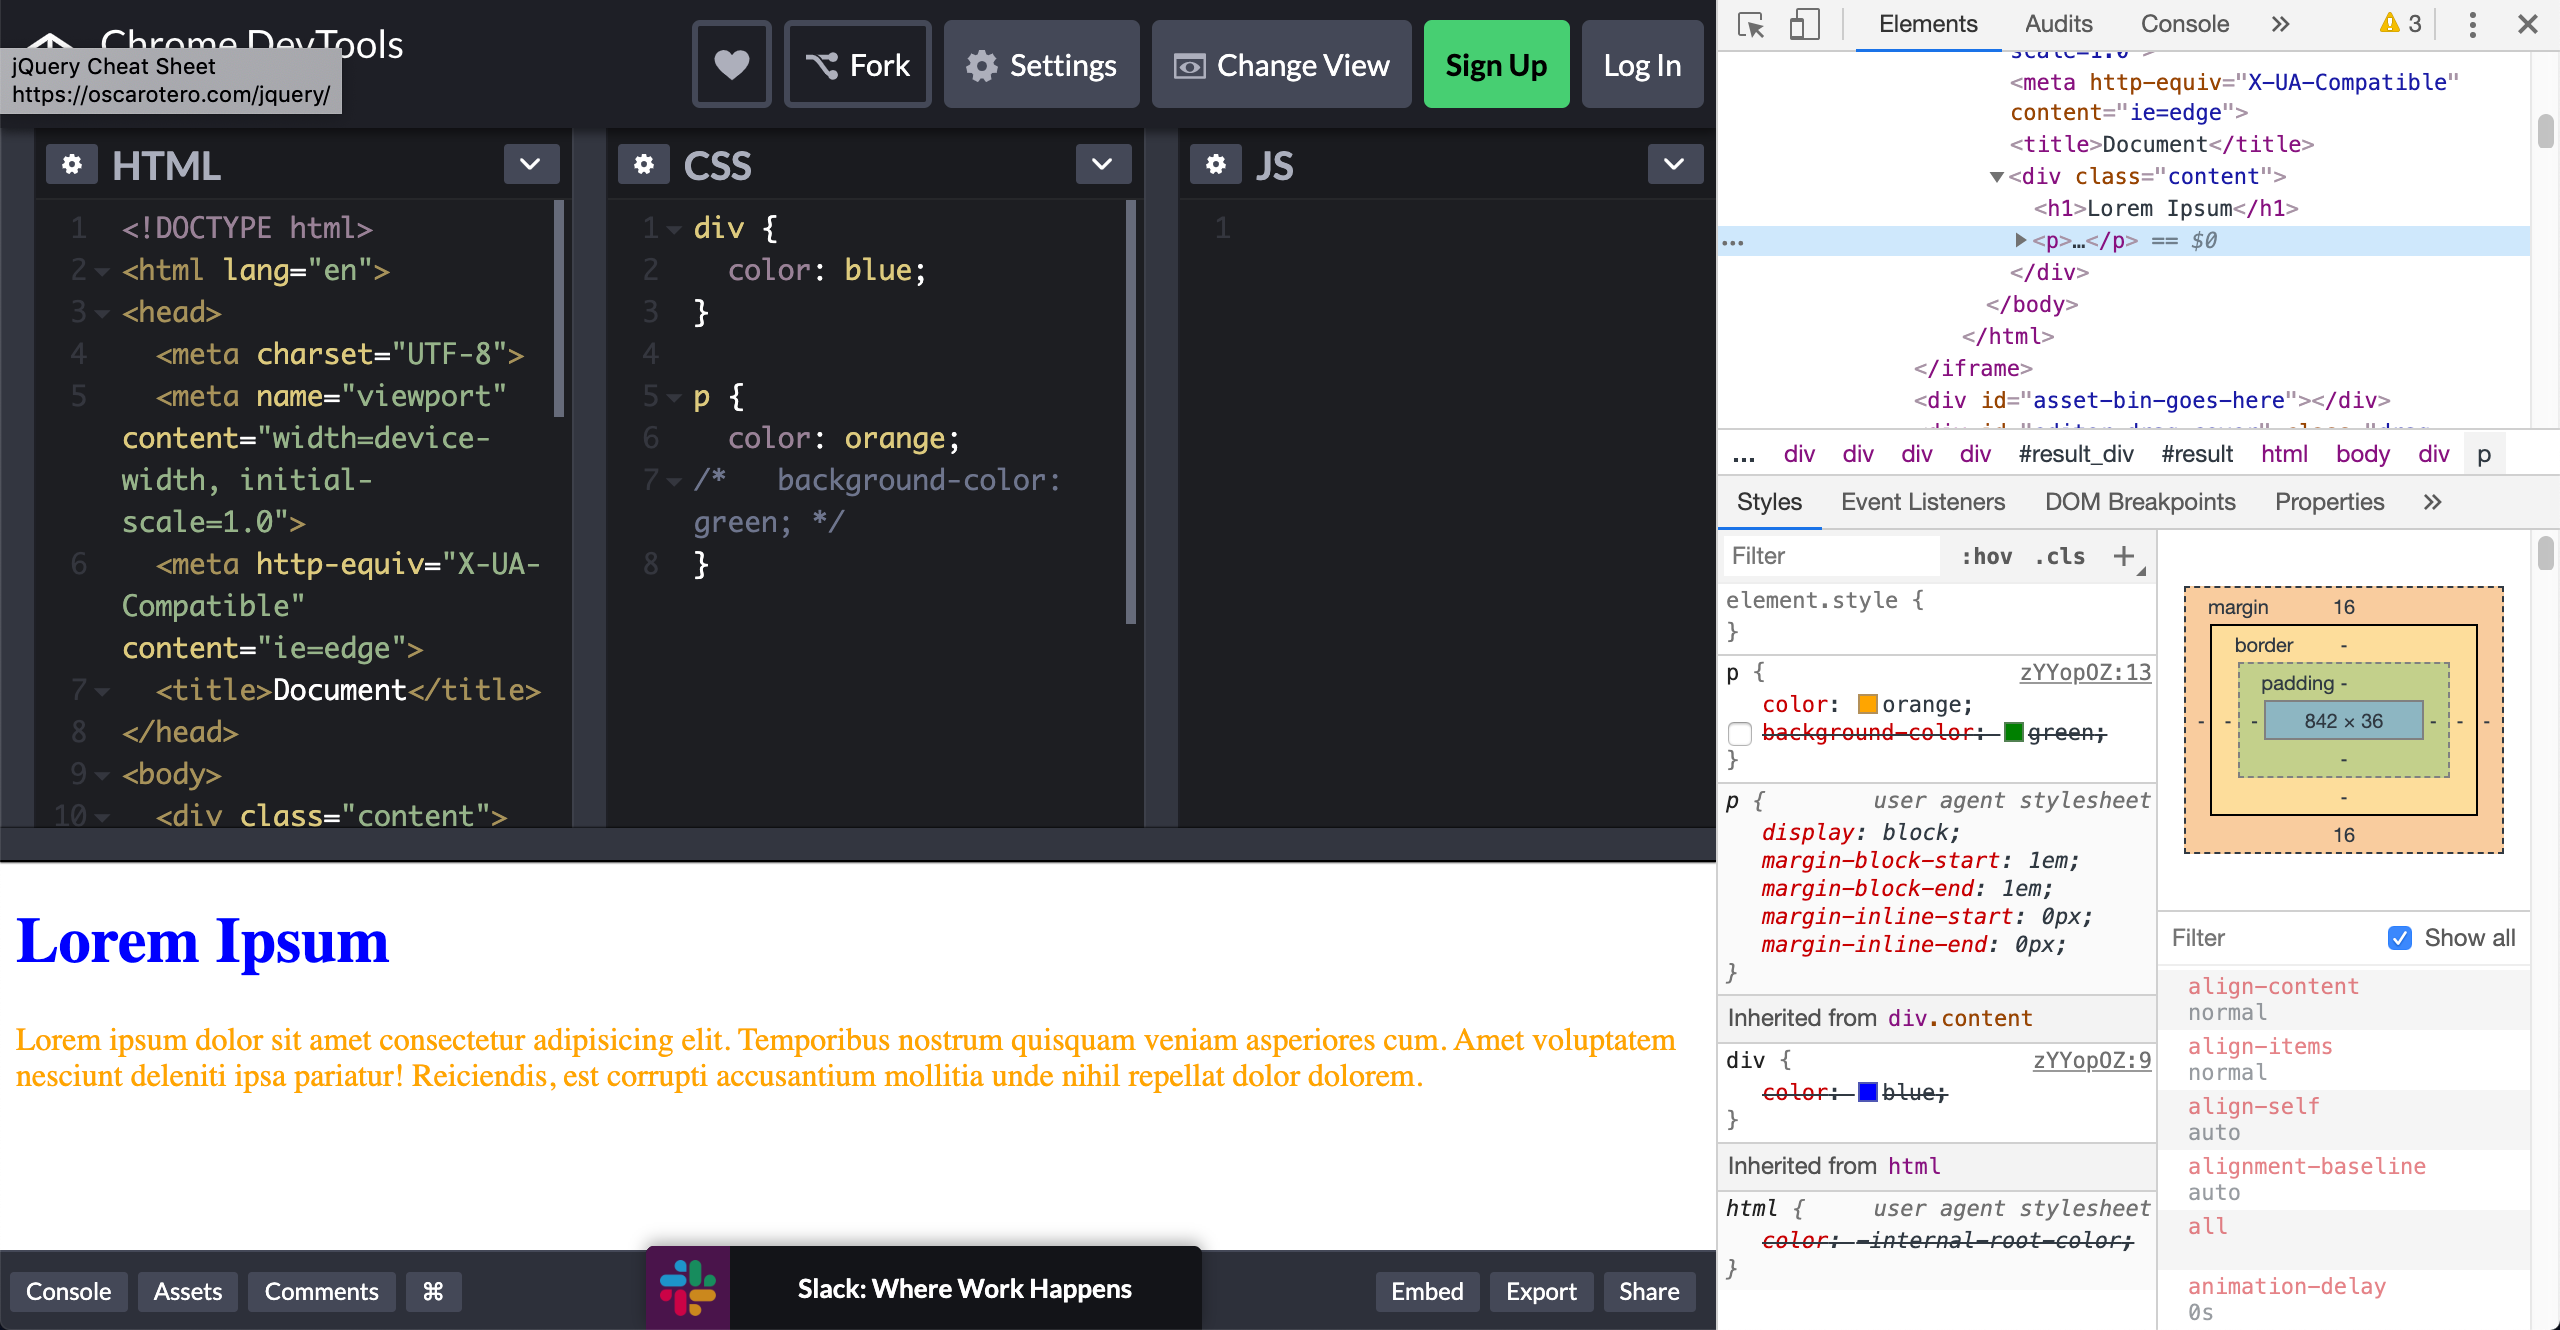Open the CSS panel gear settings icon
The width and height of the screenshot is (2560, 1330).
click(x=644, y=164)
